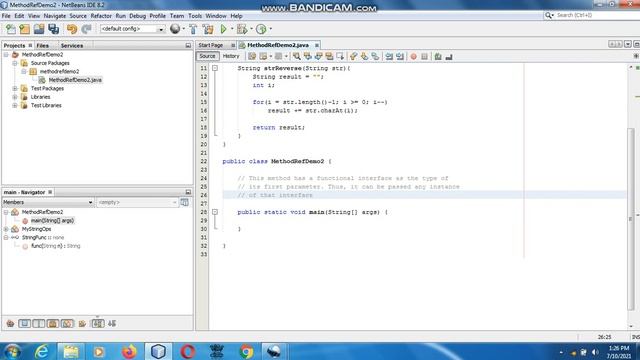This screenshot has height=360, width=640.
Task: Switch to the Files tab
Action: (x=42, y=46)
